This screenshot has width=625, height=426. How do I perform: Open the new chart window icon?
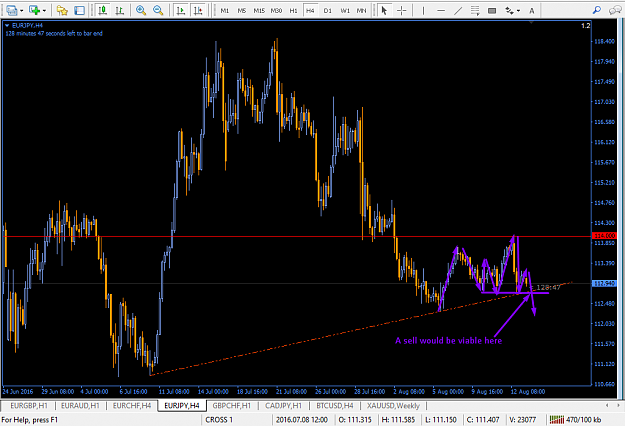11,10
